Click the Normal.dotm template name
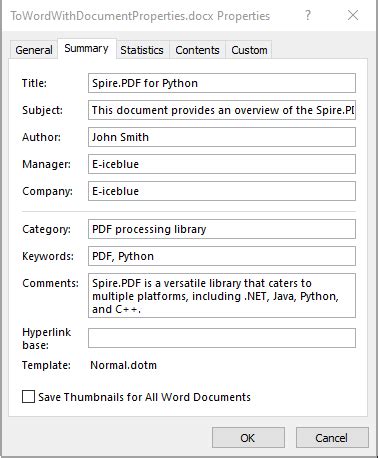 pos(123,365)
